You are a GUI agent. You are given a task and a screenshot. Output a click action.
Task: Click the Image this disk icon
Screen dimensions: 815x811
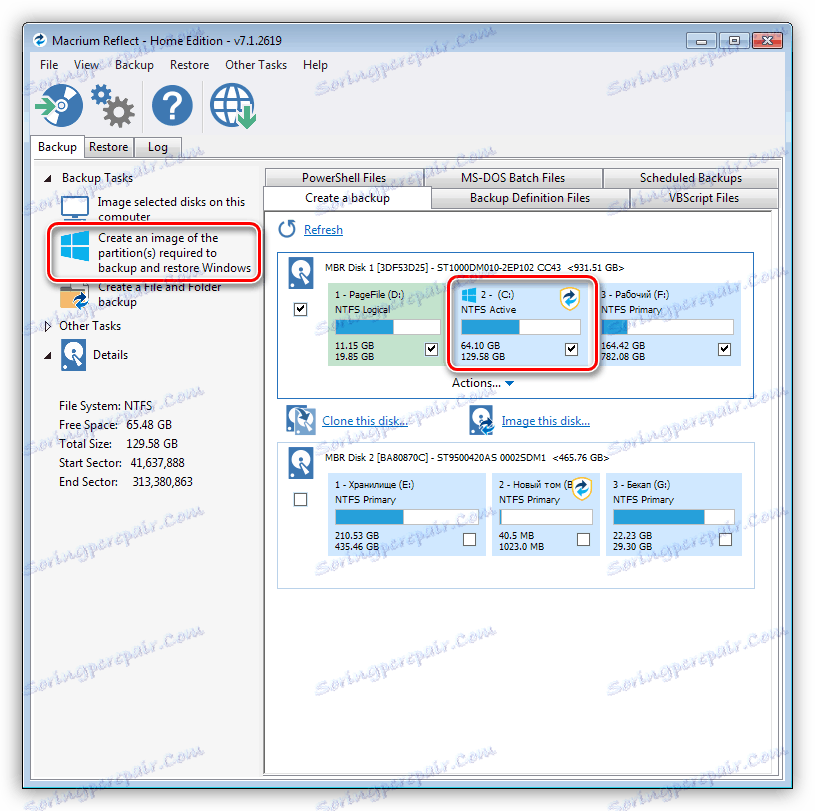pyautogui.click(x=481, y=420)
